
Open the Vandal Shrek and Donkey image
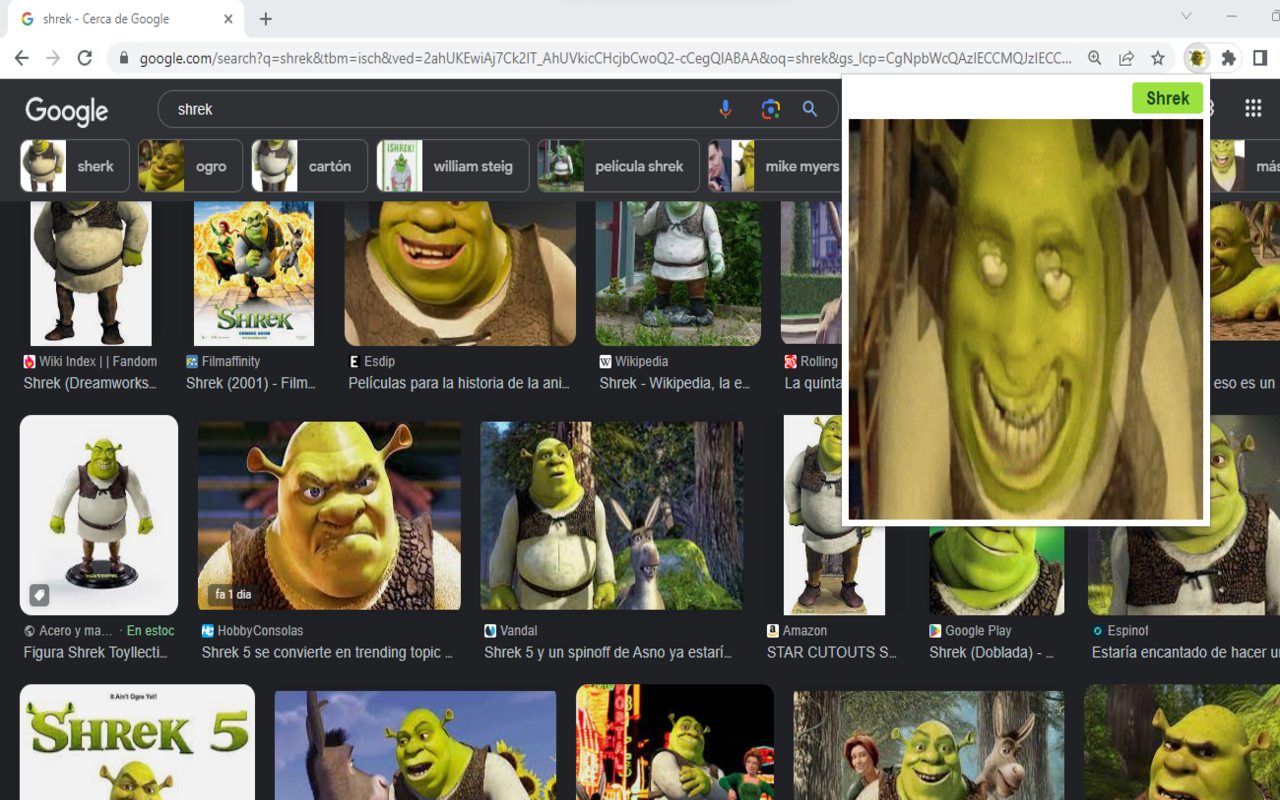coord(612,515)
